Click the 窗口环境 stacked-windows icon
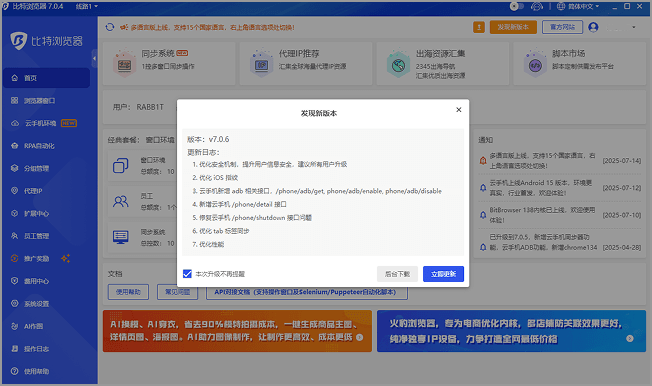652x386 pixels. 121,166
